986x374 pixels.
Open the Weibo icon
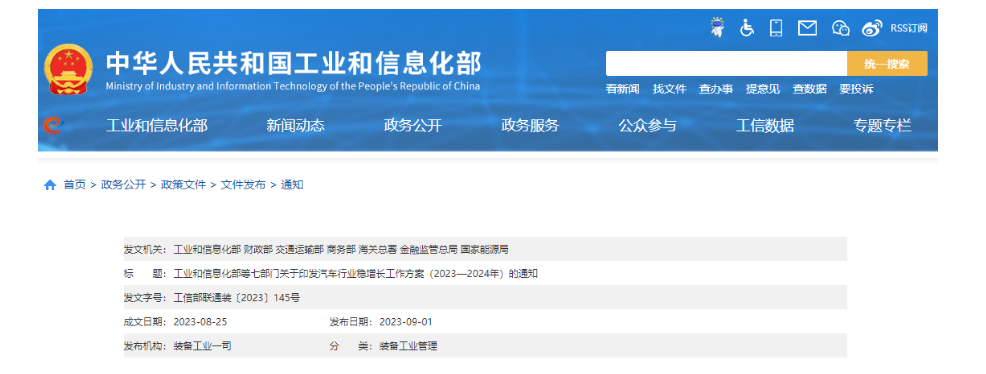(872, 28)
